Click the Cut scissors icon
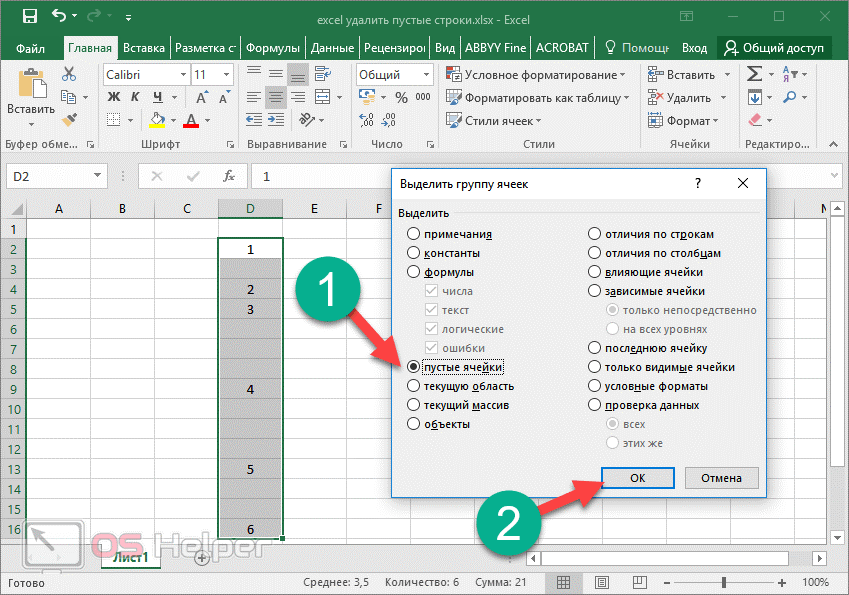Viewport: 849px width, 595px height. point(69,74)
